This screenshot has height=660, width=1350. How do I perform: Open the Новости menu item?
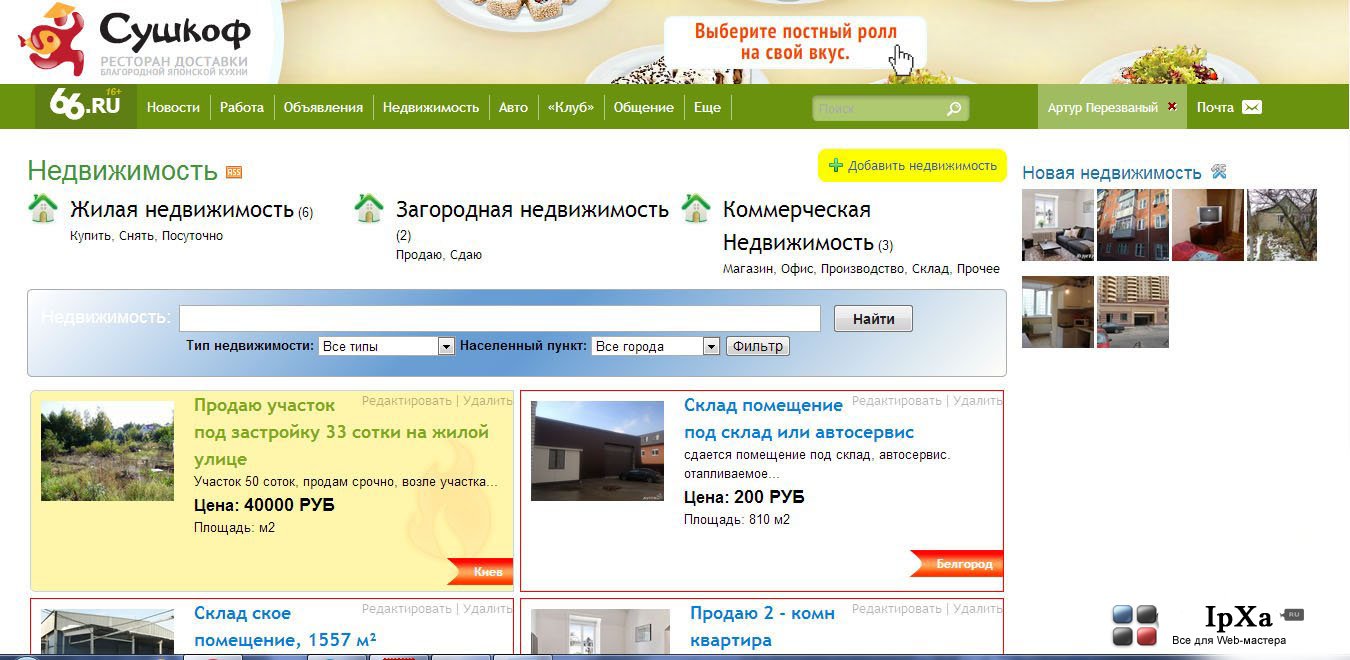[x=173, y=107]
